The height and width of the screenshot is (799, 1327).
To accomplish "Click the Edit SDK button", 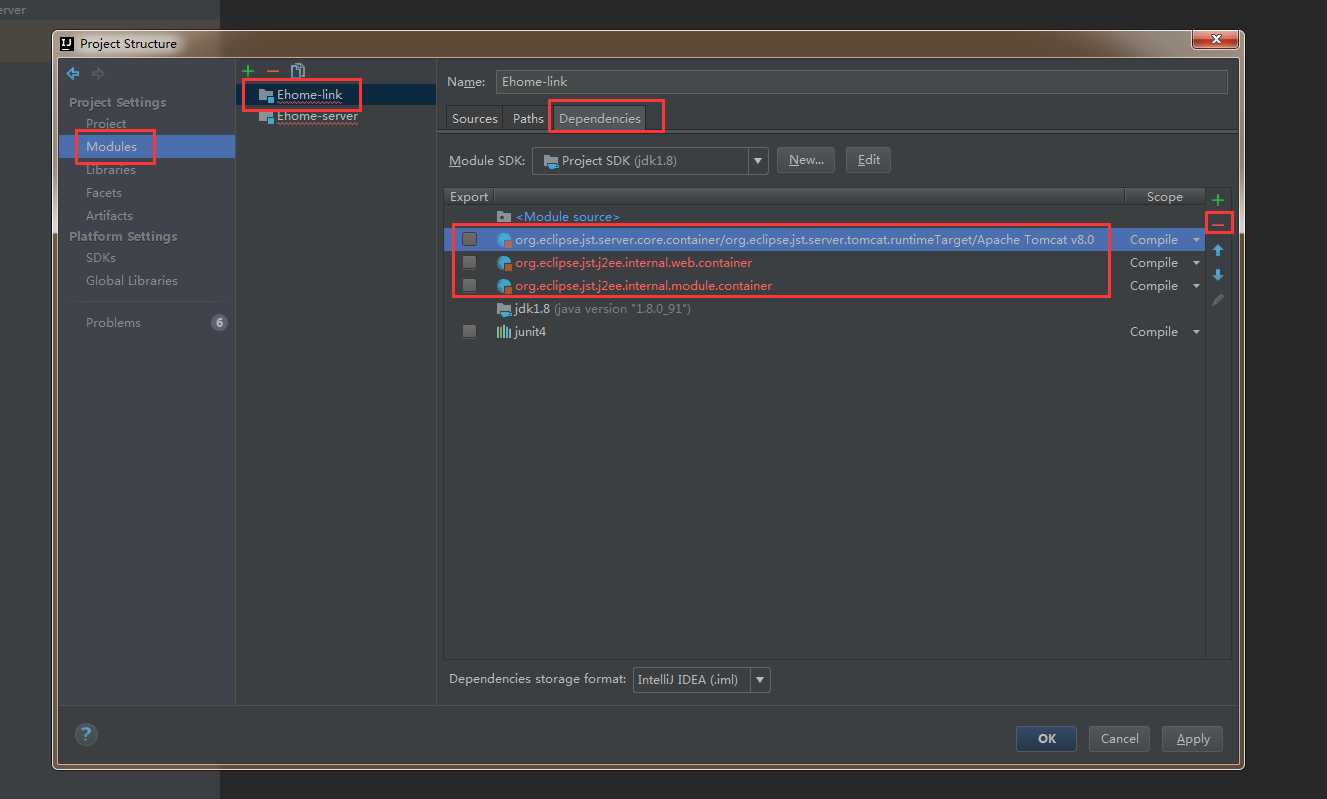I will pyautogui.click(x=869, y=160).
